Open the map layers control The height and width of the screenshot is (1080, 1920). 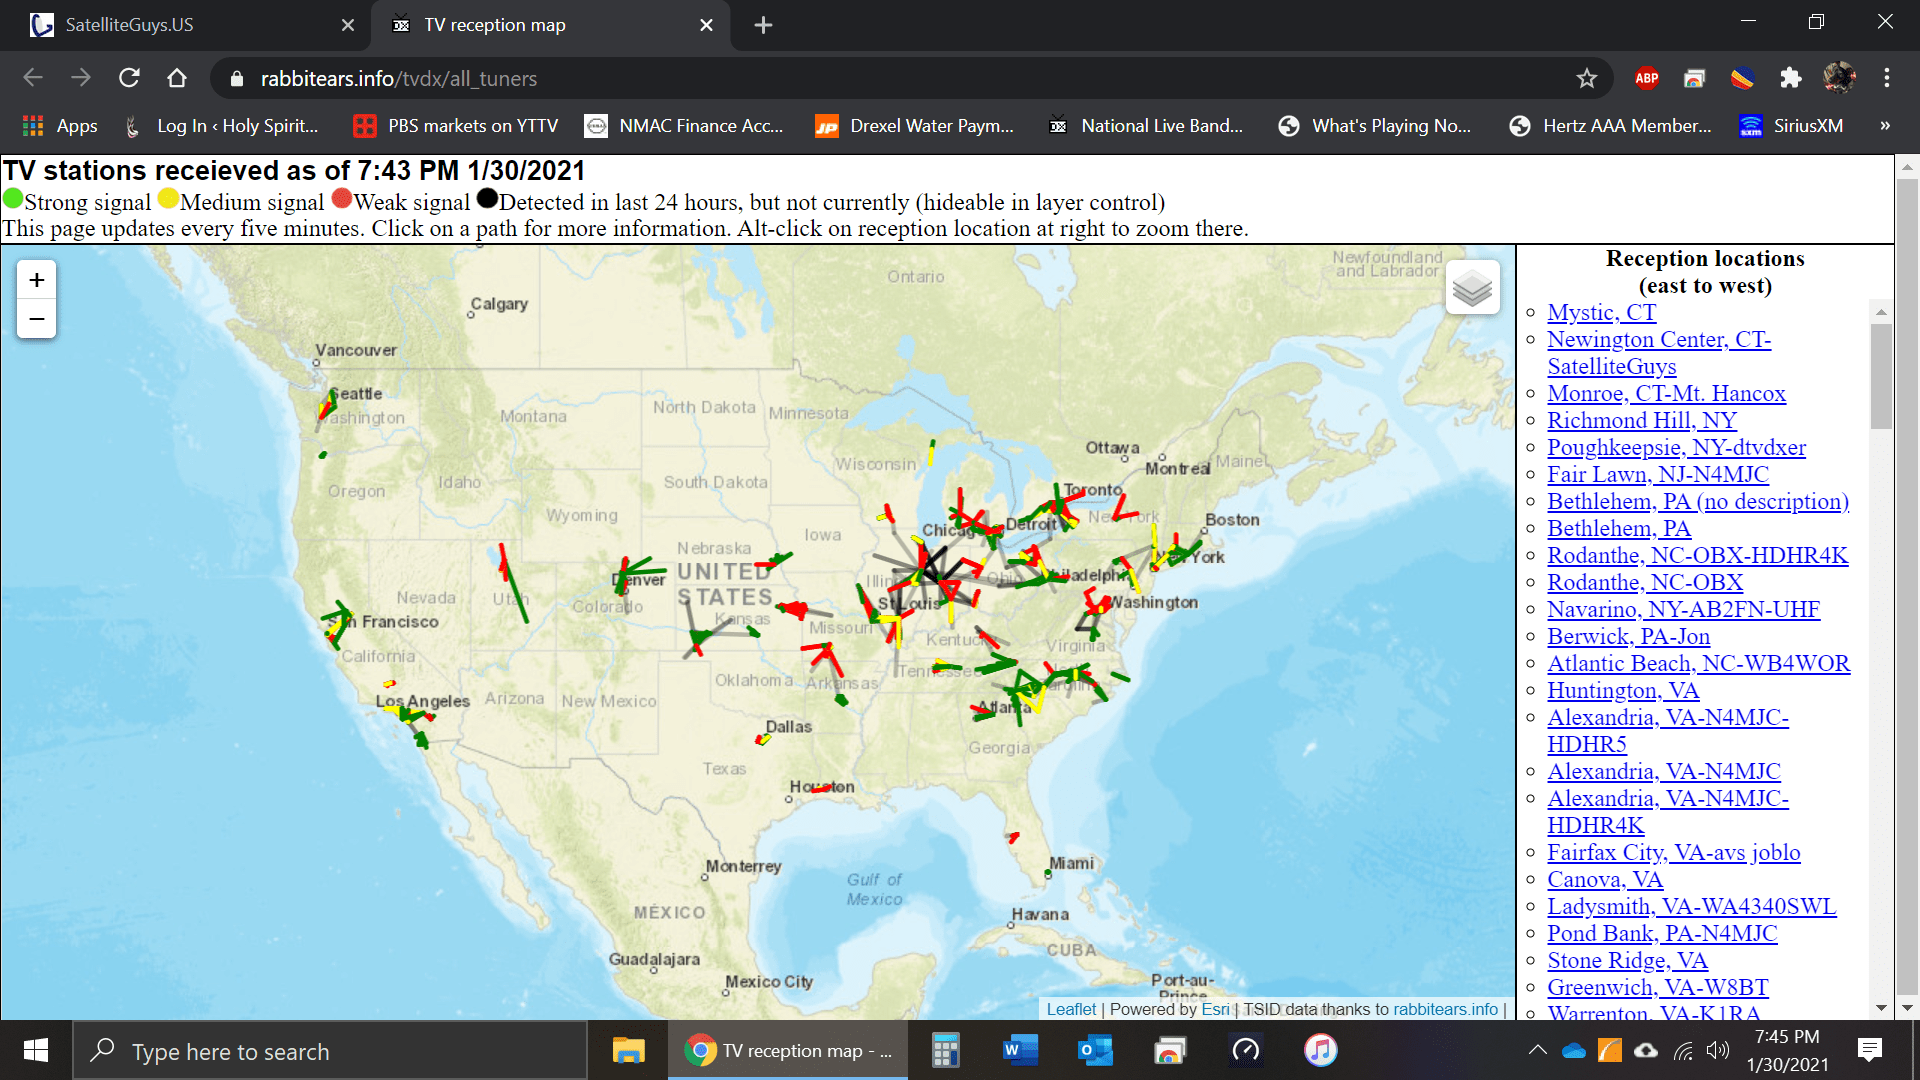[1472, 288]
